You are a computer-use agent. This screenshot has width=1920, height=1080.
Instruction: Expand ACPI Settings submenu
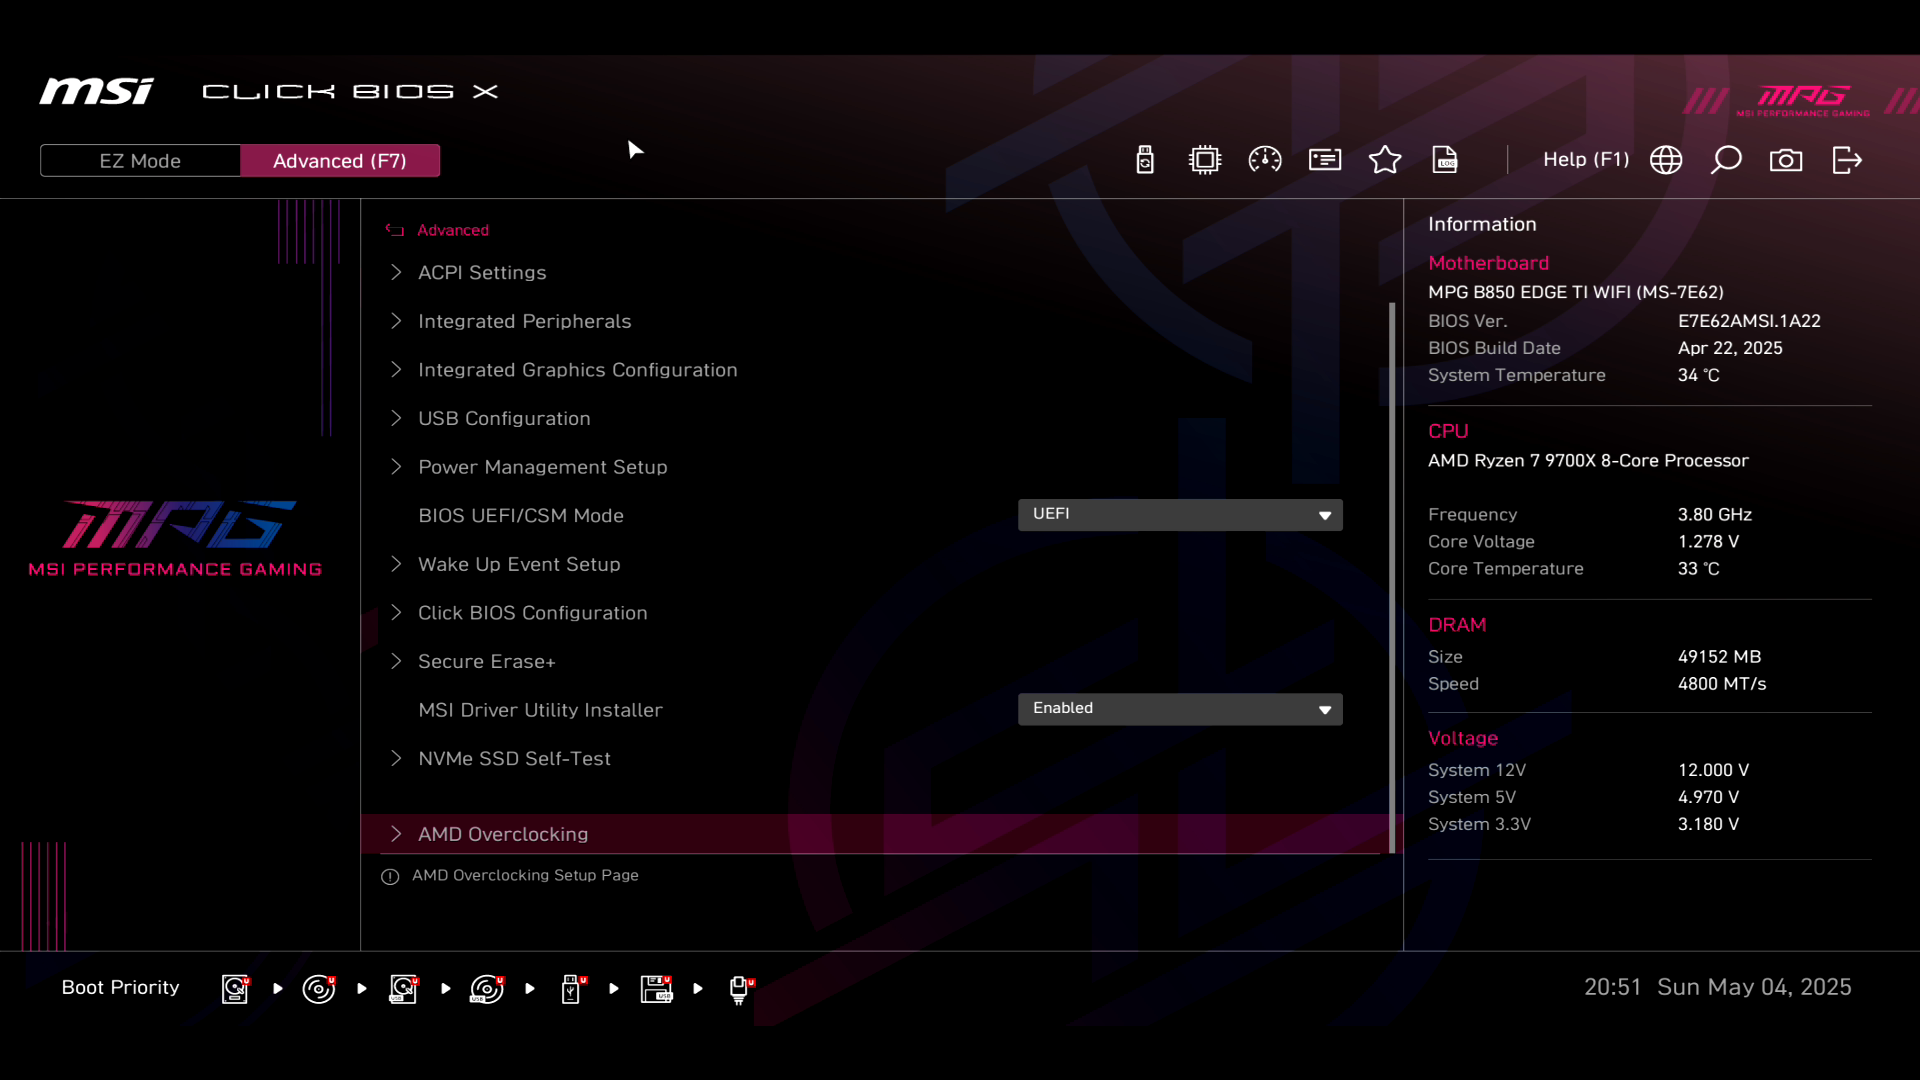(x=482, y=273)
